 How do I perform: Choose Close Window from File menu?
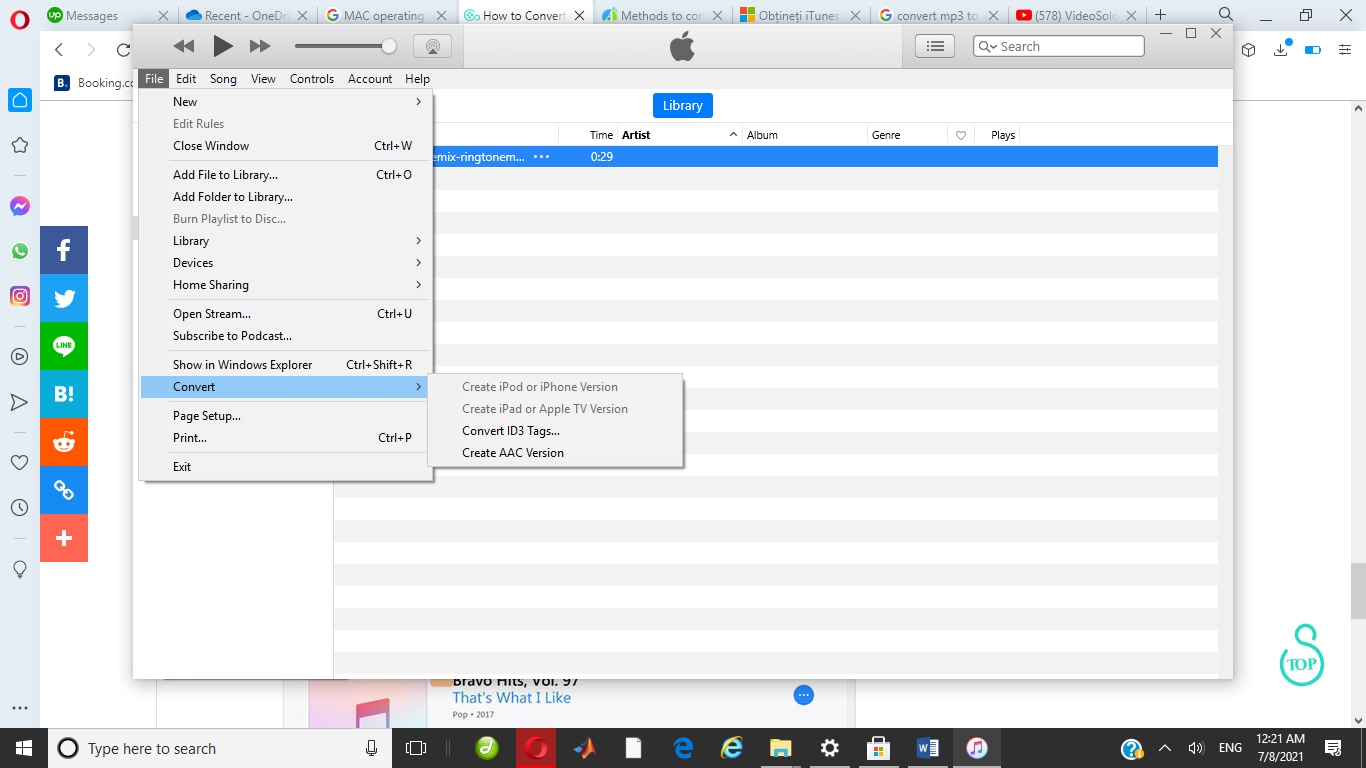tap(285, 146)
